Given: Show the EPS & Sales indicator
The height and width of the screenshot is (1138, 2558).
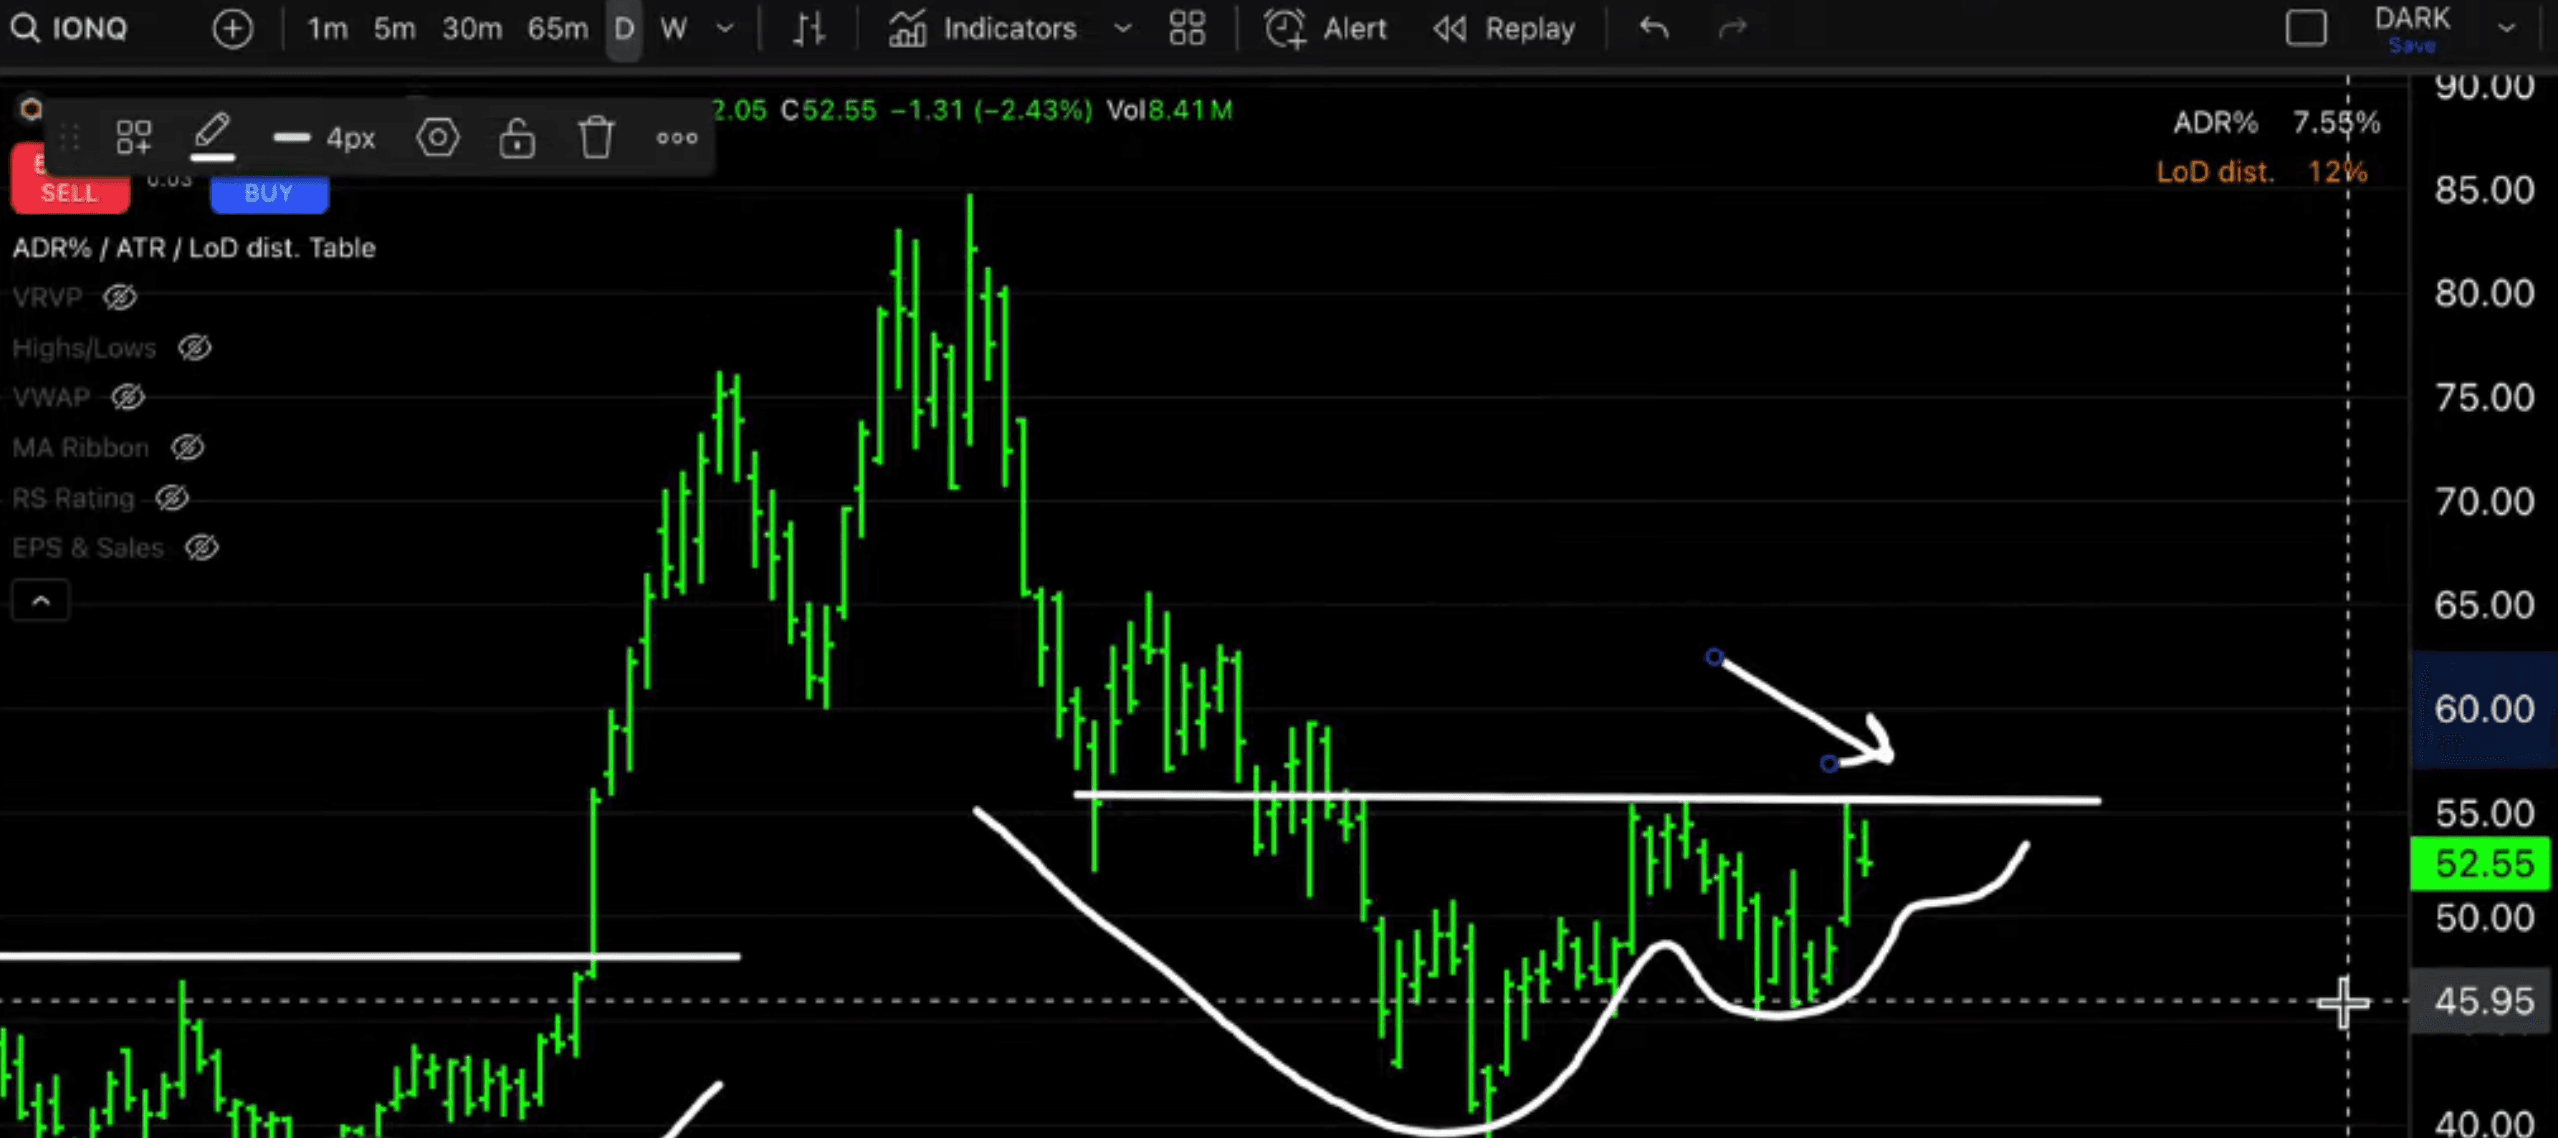Looking at the screenshot, I should click(x=202, y=547).
